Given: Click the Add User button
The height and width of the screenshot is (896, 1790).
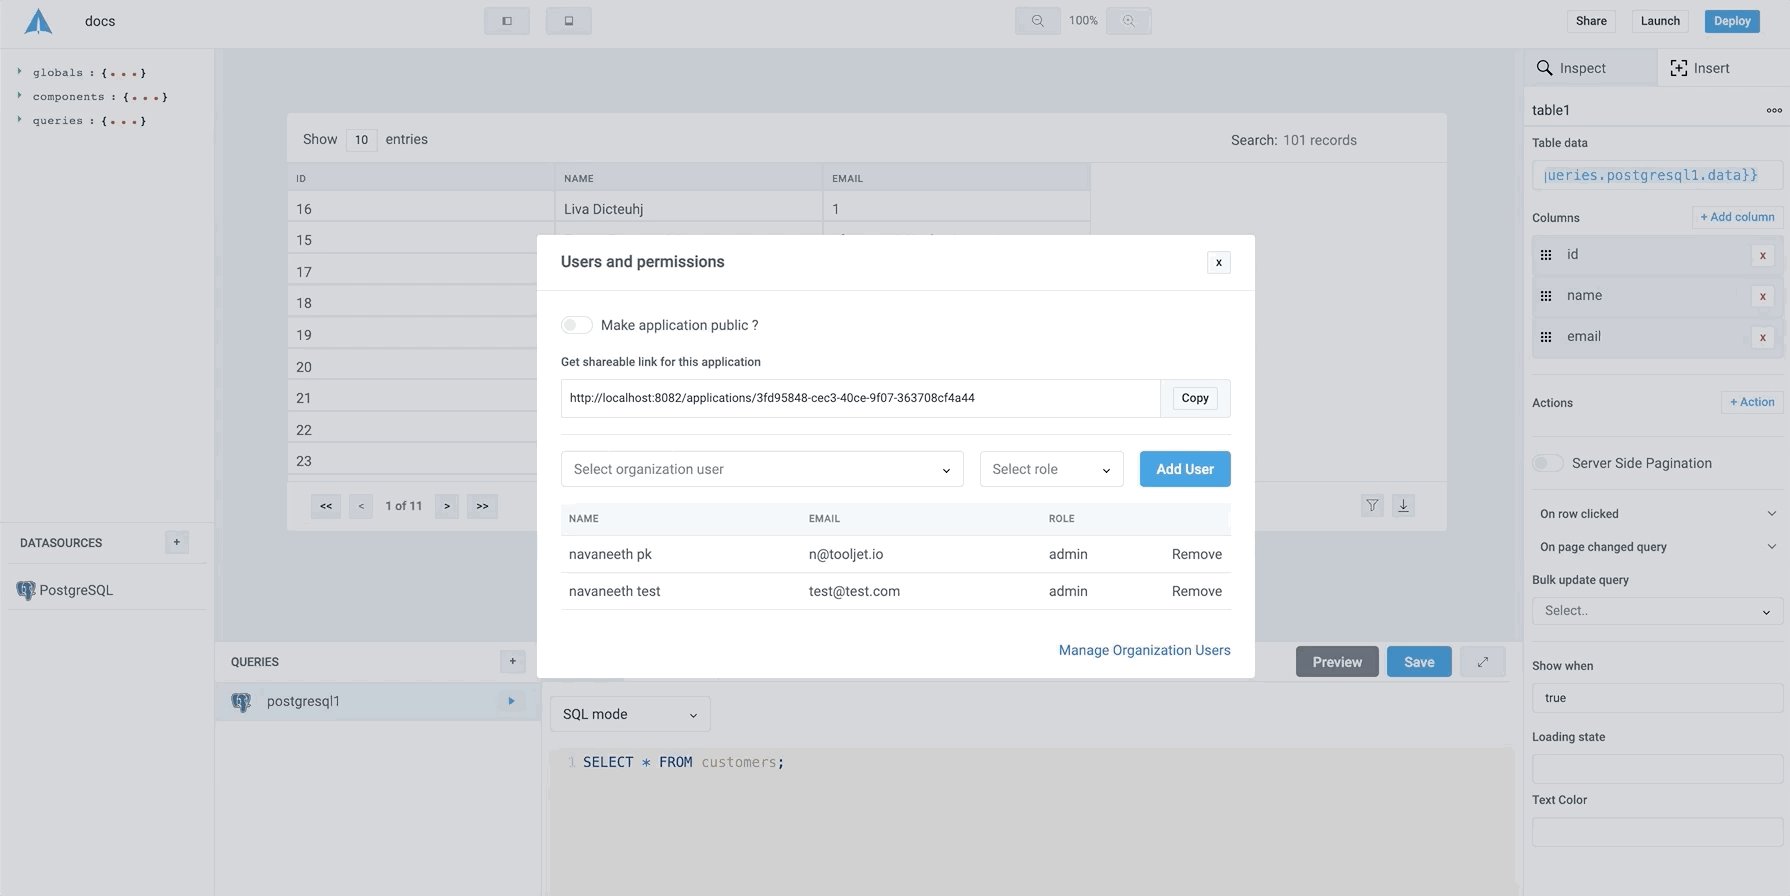Looking at the screenshot, I should [1184, 469].
